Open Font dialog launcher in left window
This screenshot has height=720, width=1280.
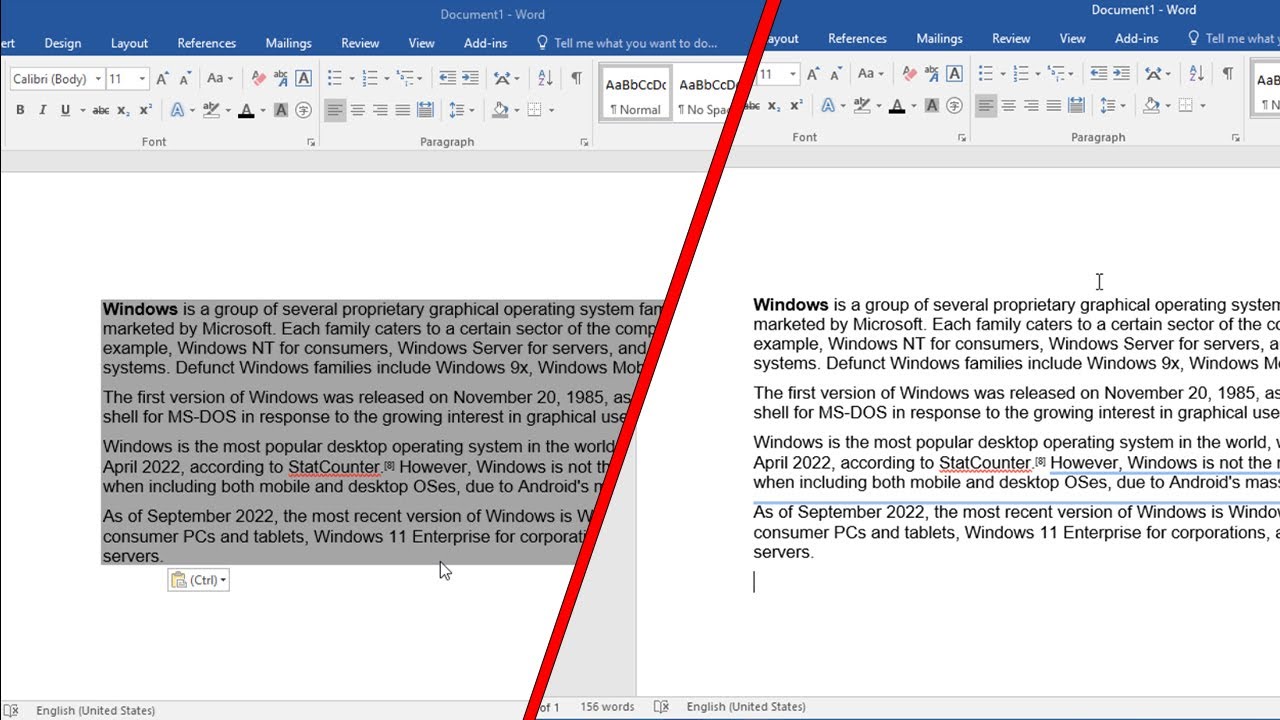click(x=311, y=143)
